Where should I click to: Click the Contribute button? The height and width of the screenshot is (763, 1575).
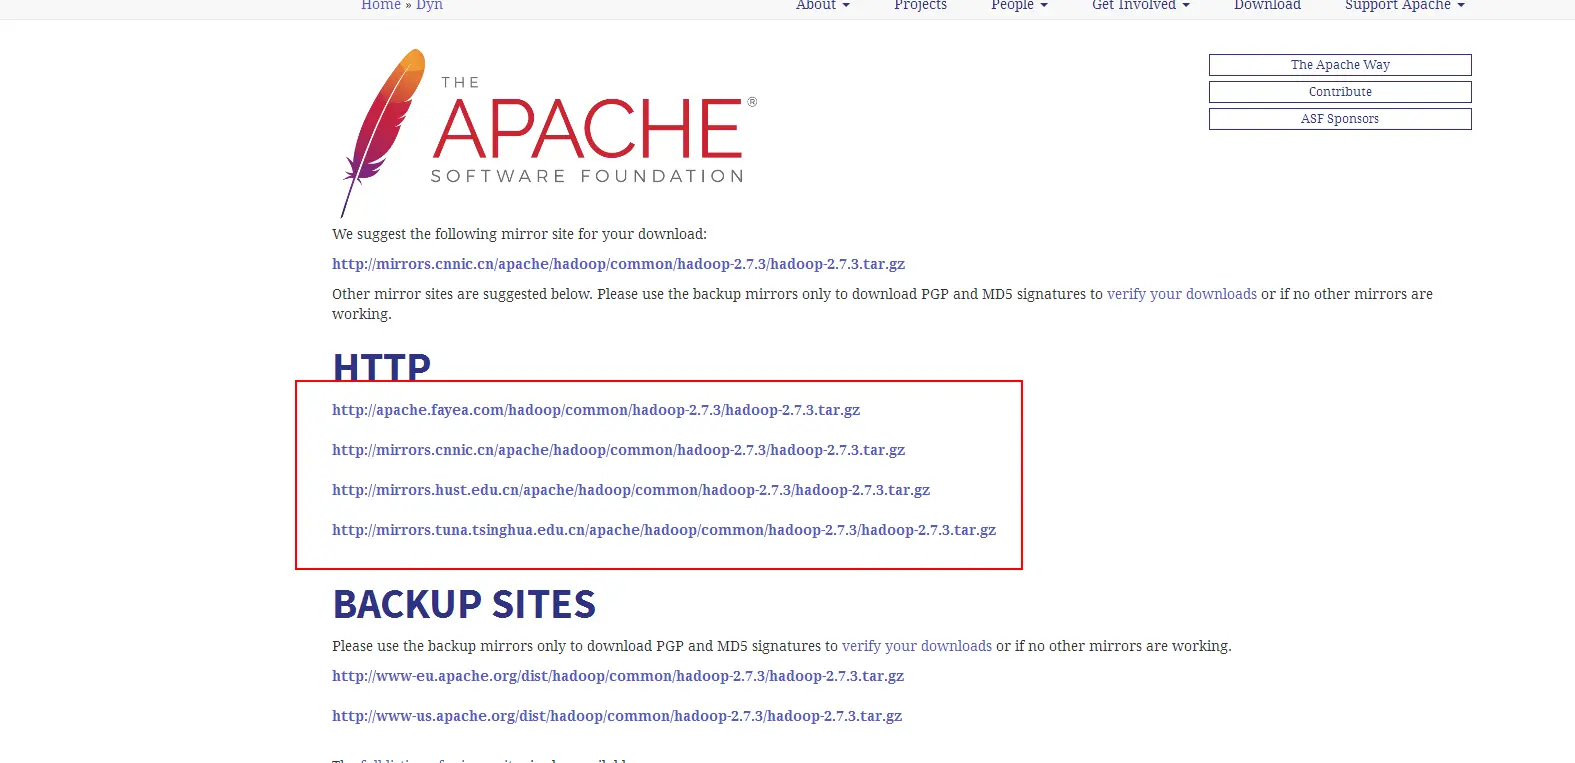click(1340, 92)
